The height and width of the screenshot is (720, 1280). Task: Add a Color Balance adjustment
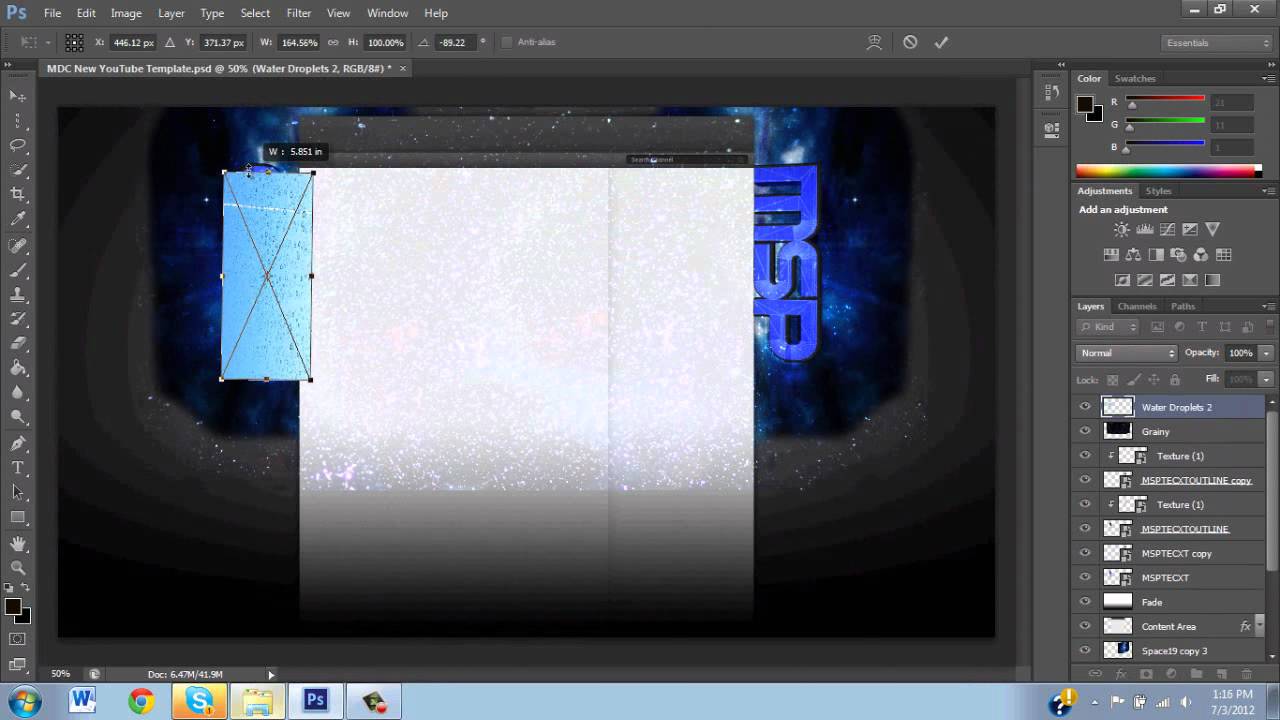(x=1133, y=255)
